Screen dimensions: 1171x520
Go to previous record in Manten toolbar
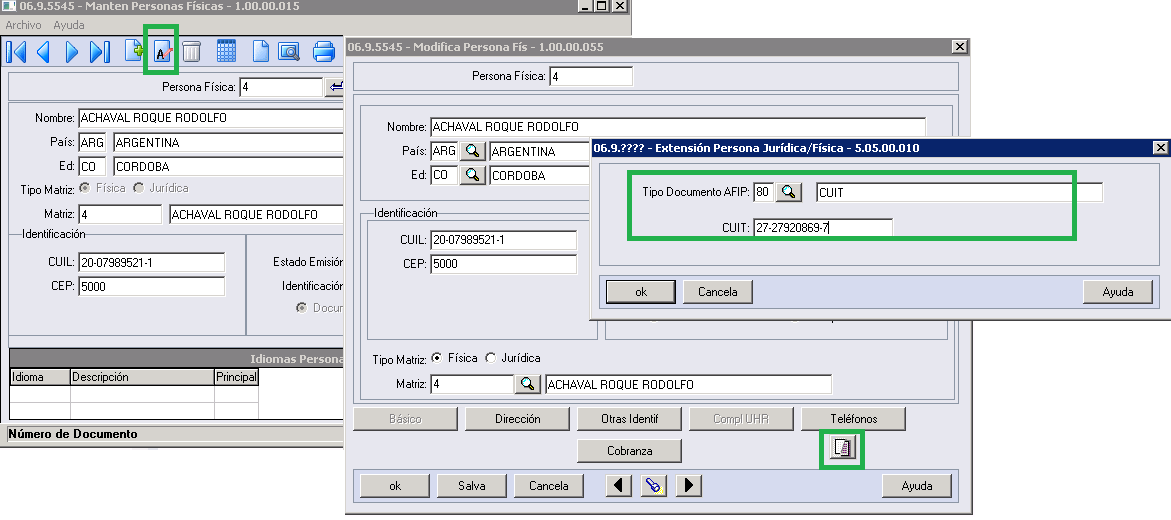pos(43,52)
